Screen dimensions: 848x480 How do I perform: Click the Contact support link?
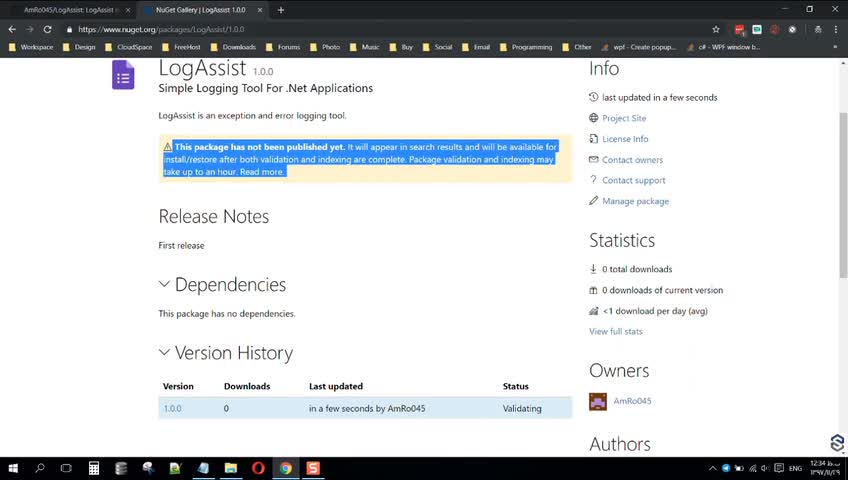tap(634, 181)
